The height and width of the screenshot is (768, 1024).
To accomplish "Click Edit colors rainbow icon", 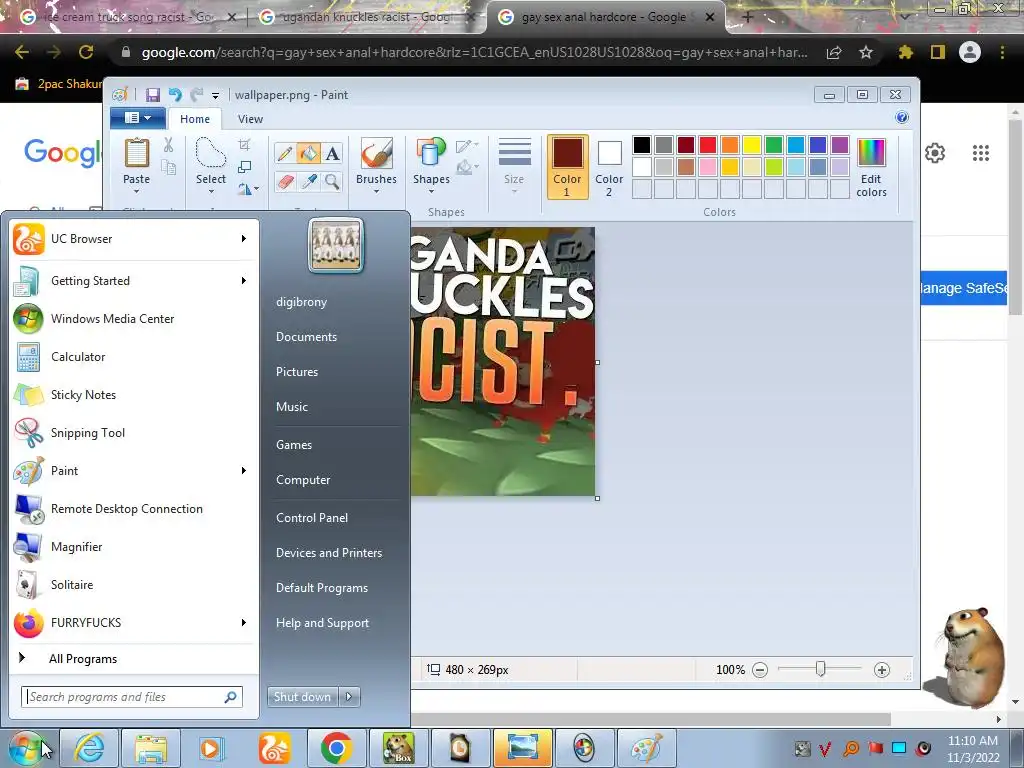I will pyautogui.click(x=871, y=153).
